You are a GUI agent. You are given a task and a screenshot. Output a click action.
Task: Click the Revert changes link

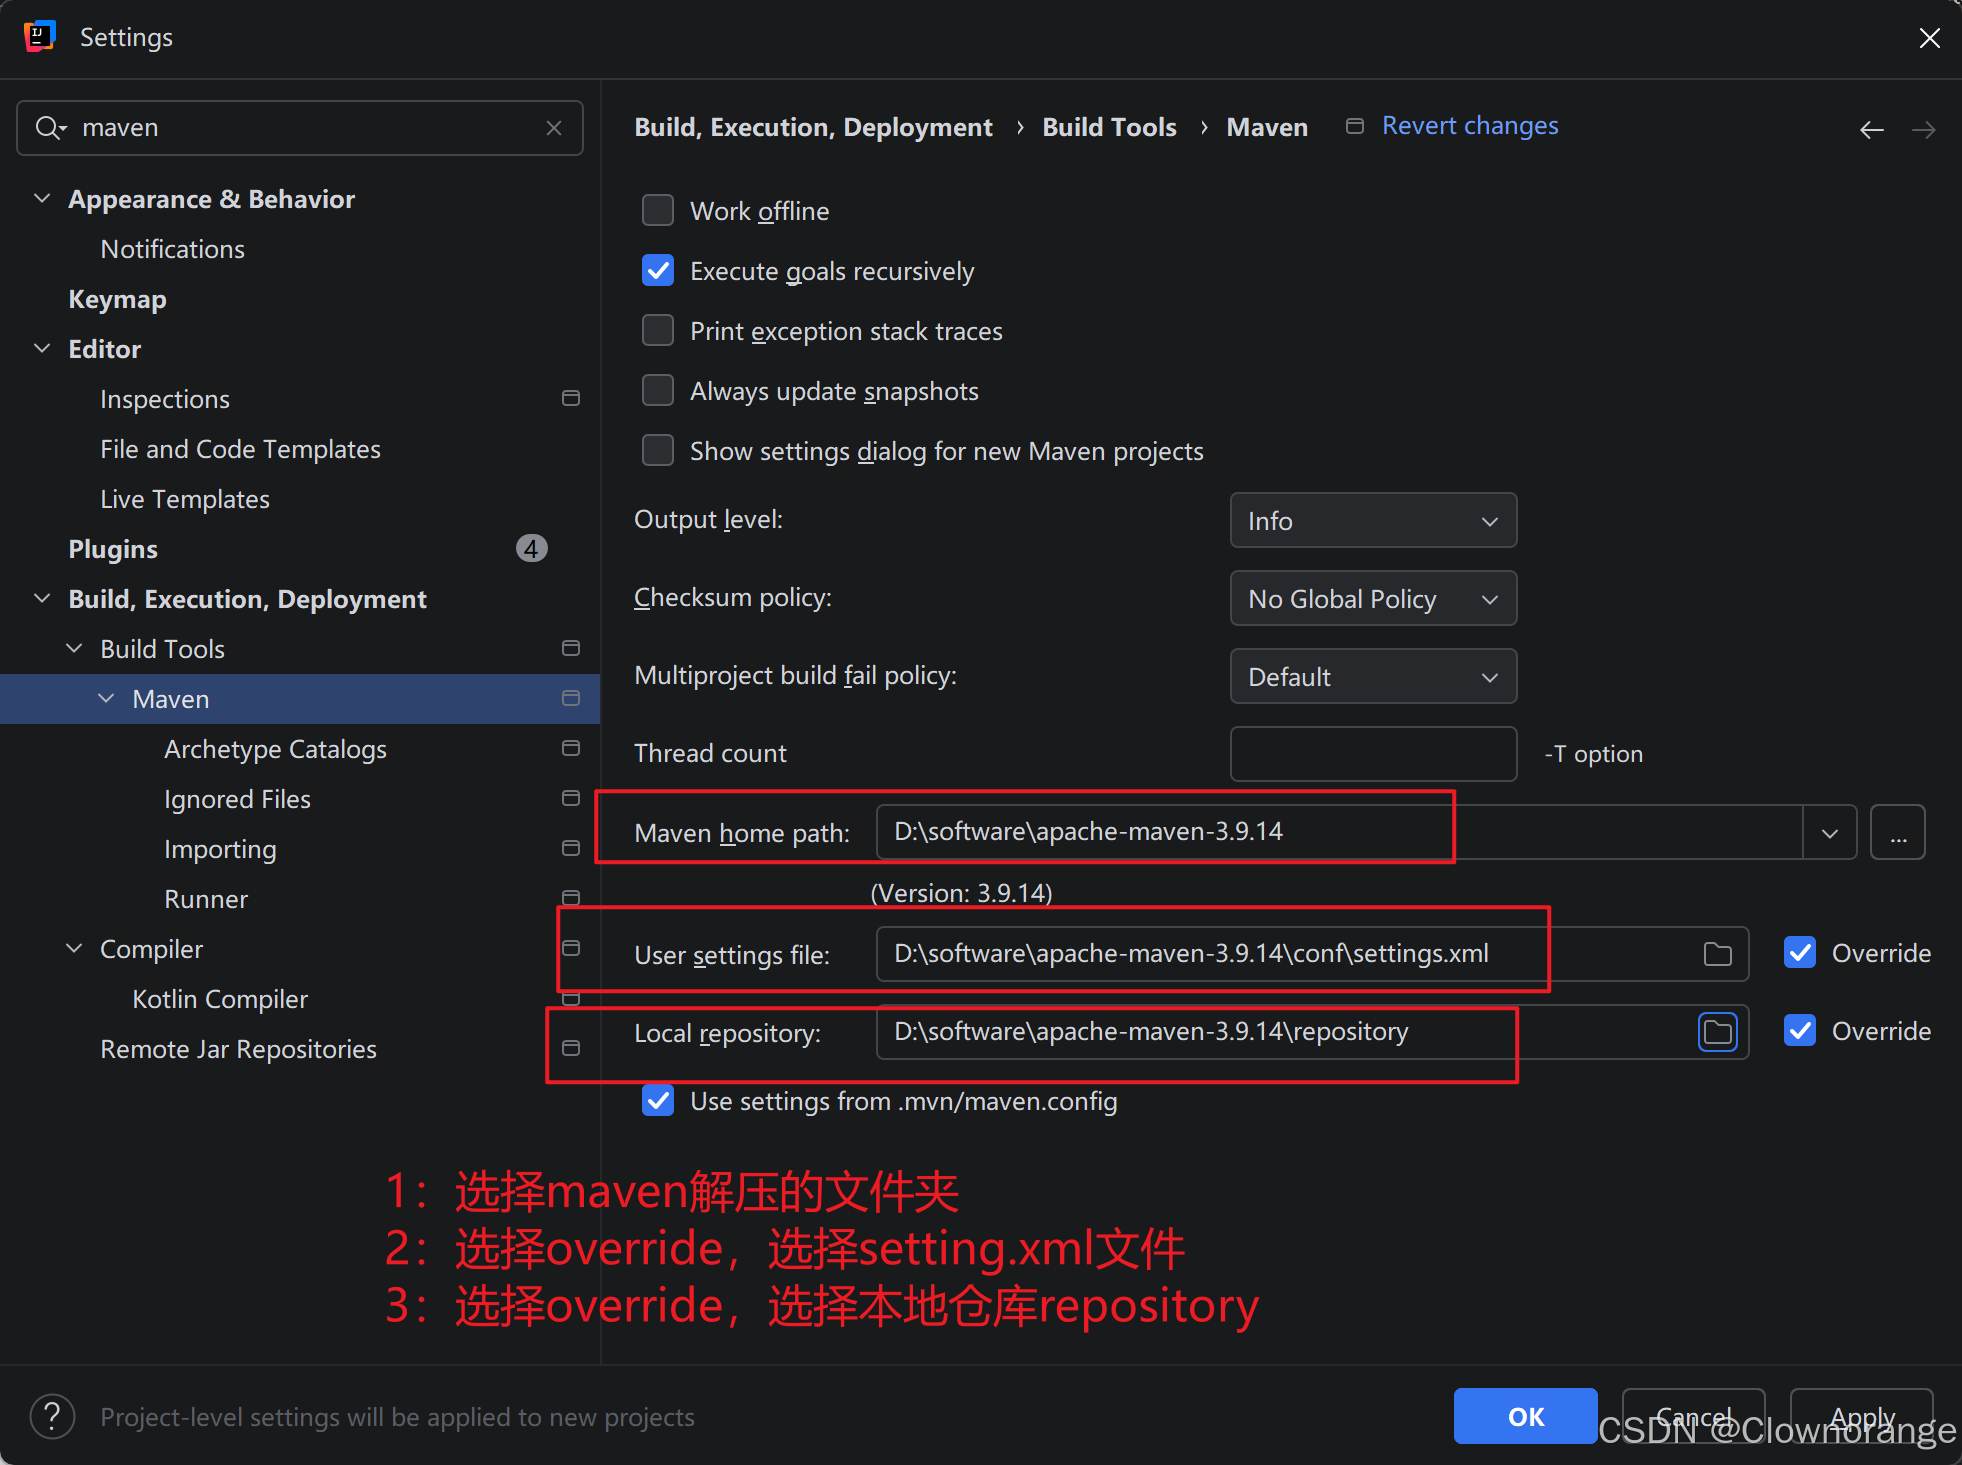click(1469, 126)
